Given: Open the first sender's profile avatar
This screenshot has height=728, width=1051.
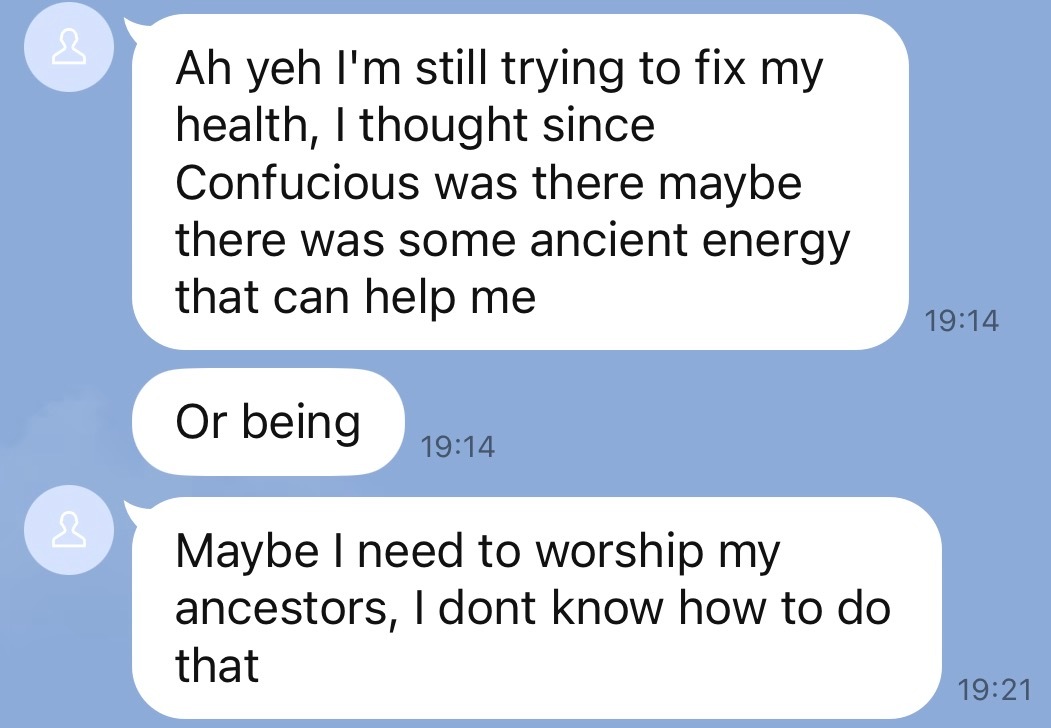Looking at the screenshot, I should (x=69, y=48).
